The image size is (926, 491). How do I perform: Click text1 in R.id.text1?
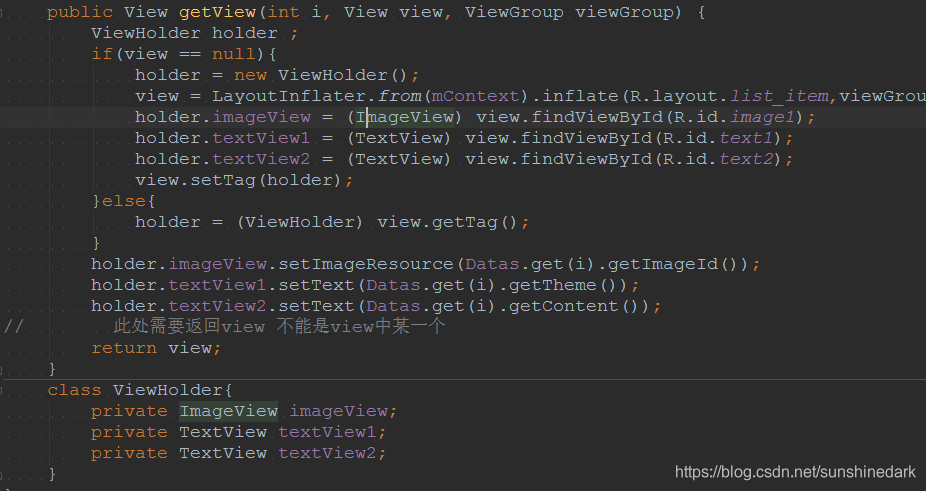point(746,138)
